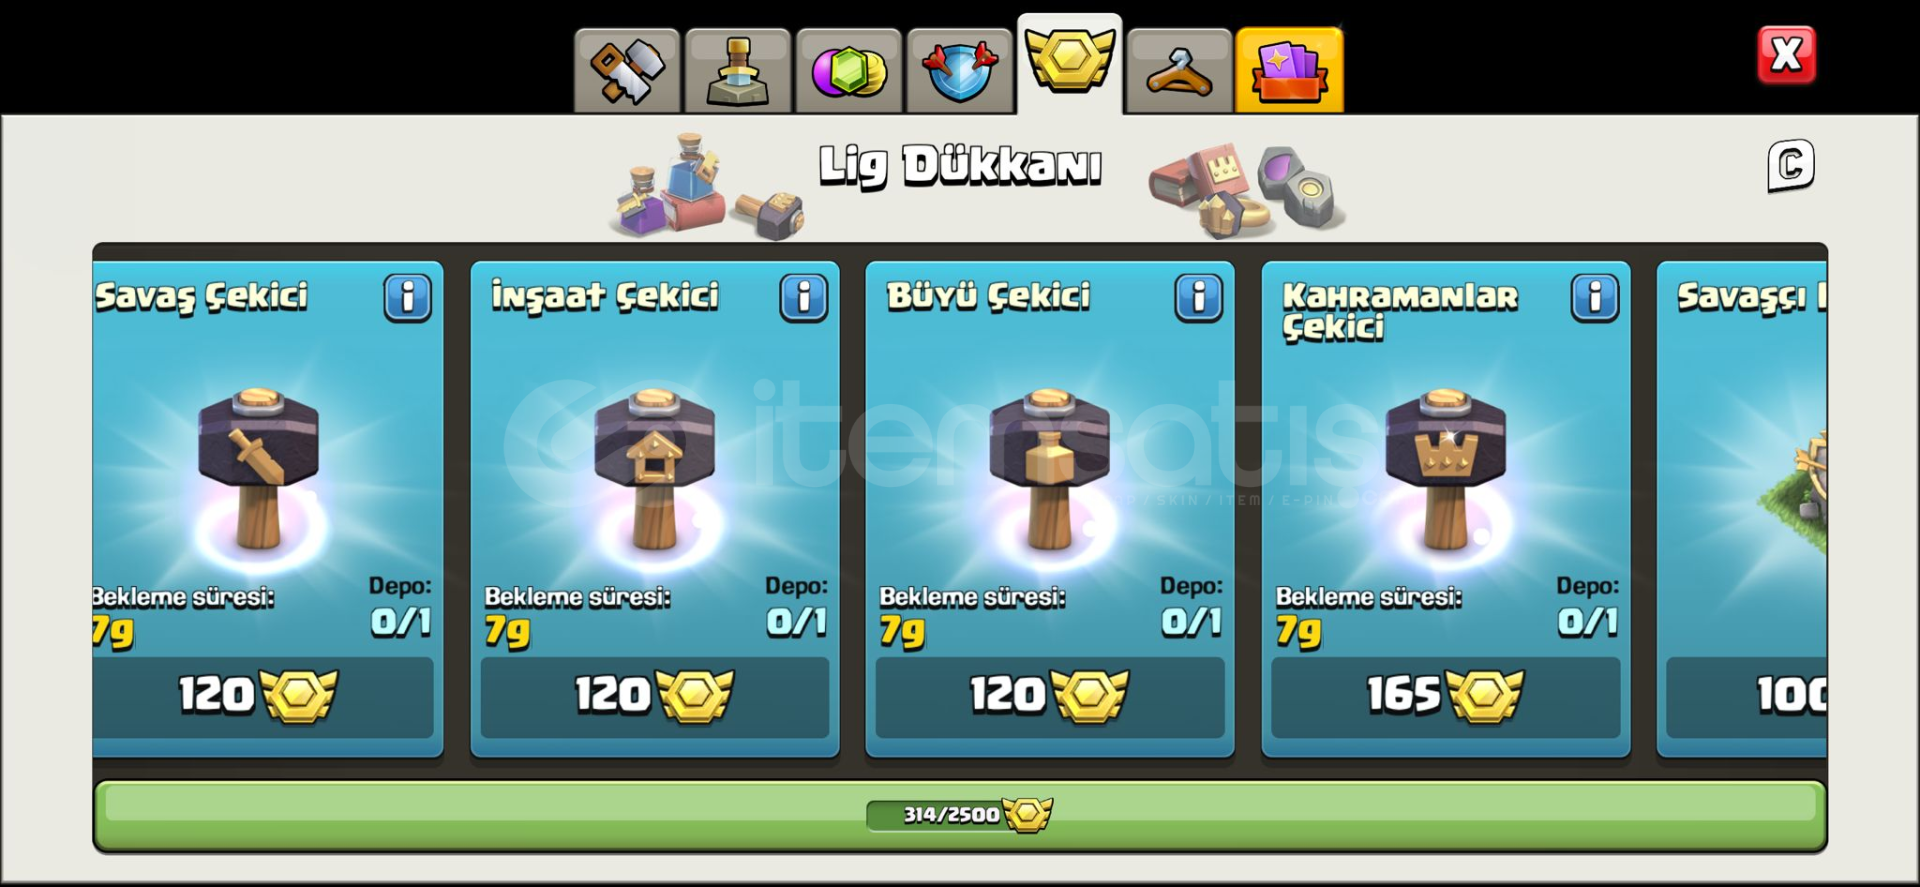The image size is (1920, 887).
Task: Open the clothes hanger skins tab
Action: pos(1179,70)
